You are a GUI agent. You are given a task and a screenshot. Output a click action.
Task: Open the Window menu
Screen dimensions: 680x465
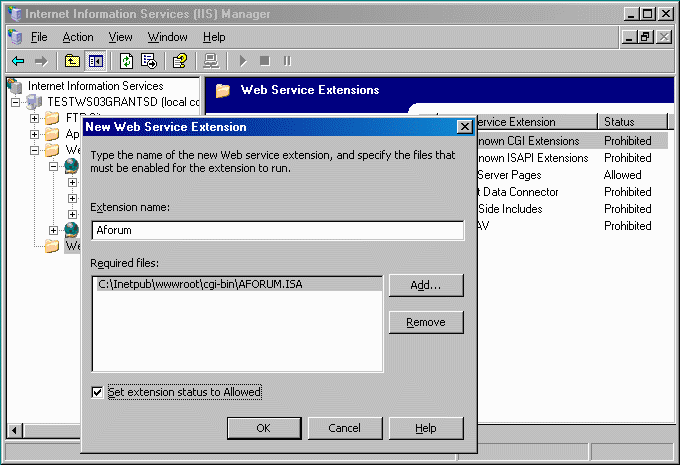coord(167,37)
